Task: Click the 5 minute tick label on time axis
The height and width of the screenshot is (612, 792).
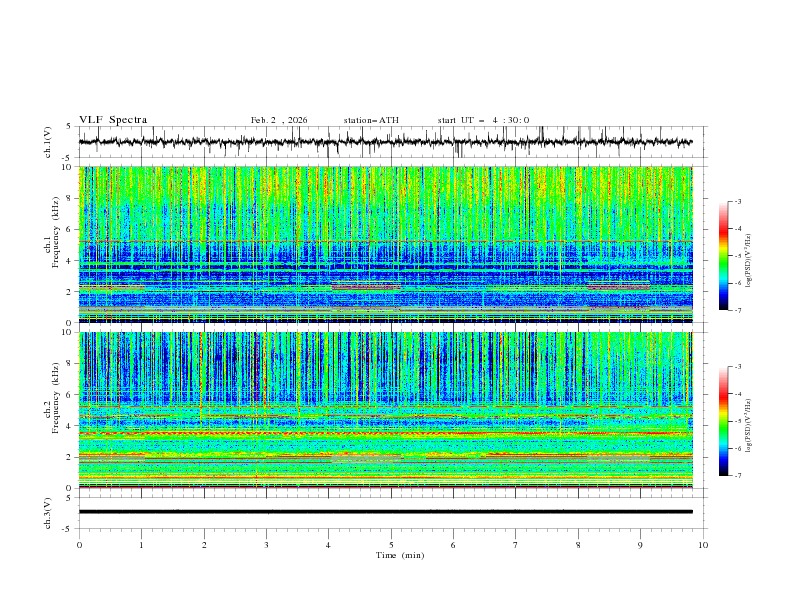Action: (391, 545)
